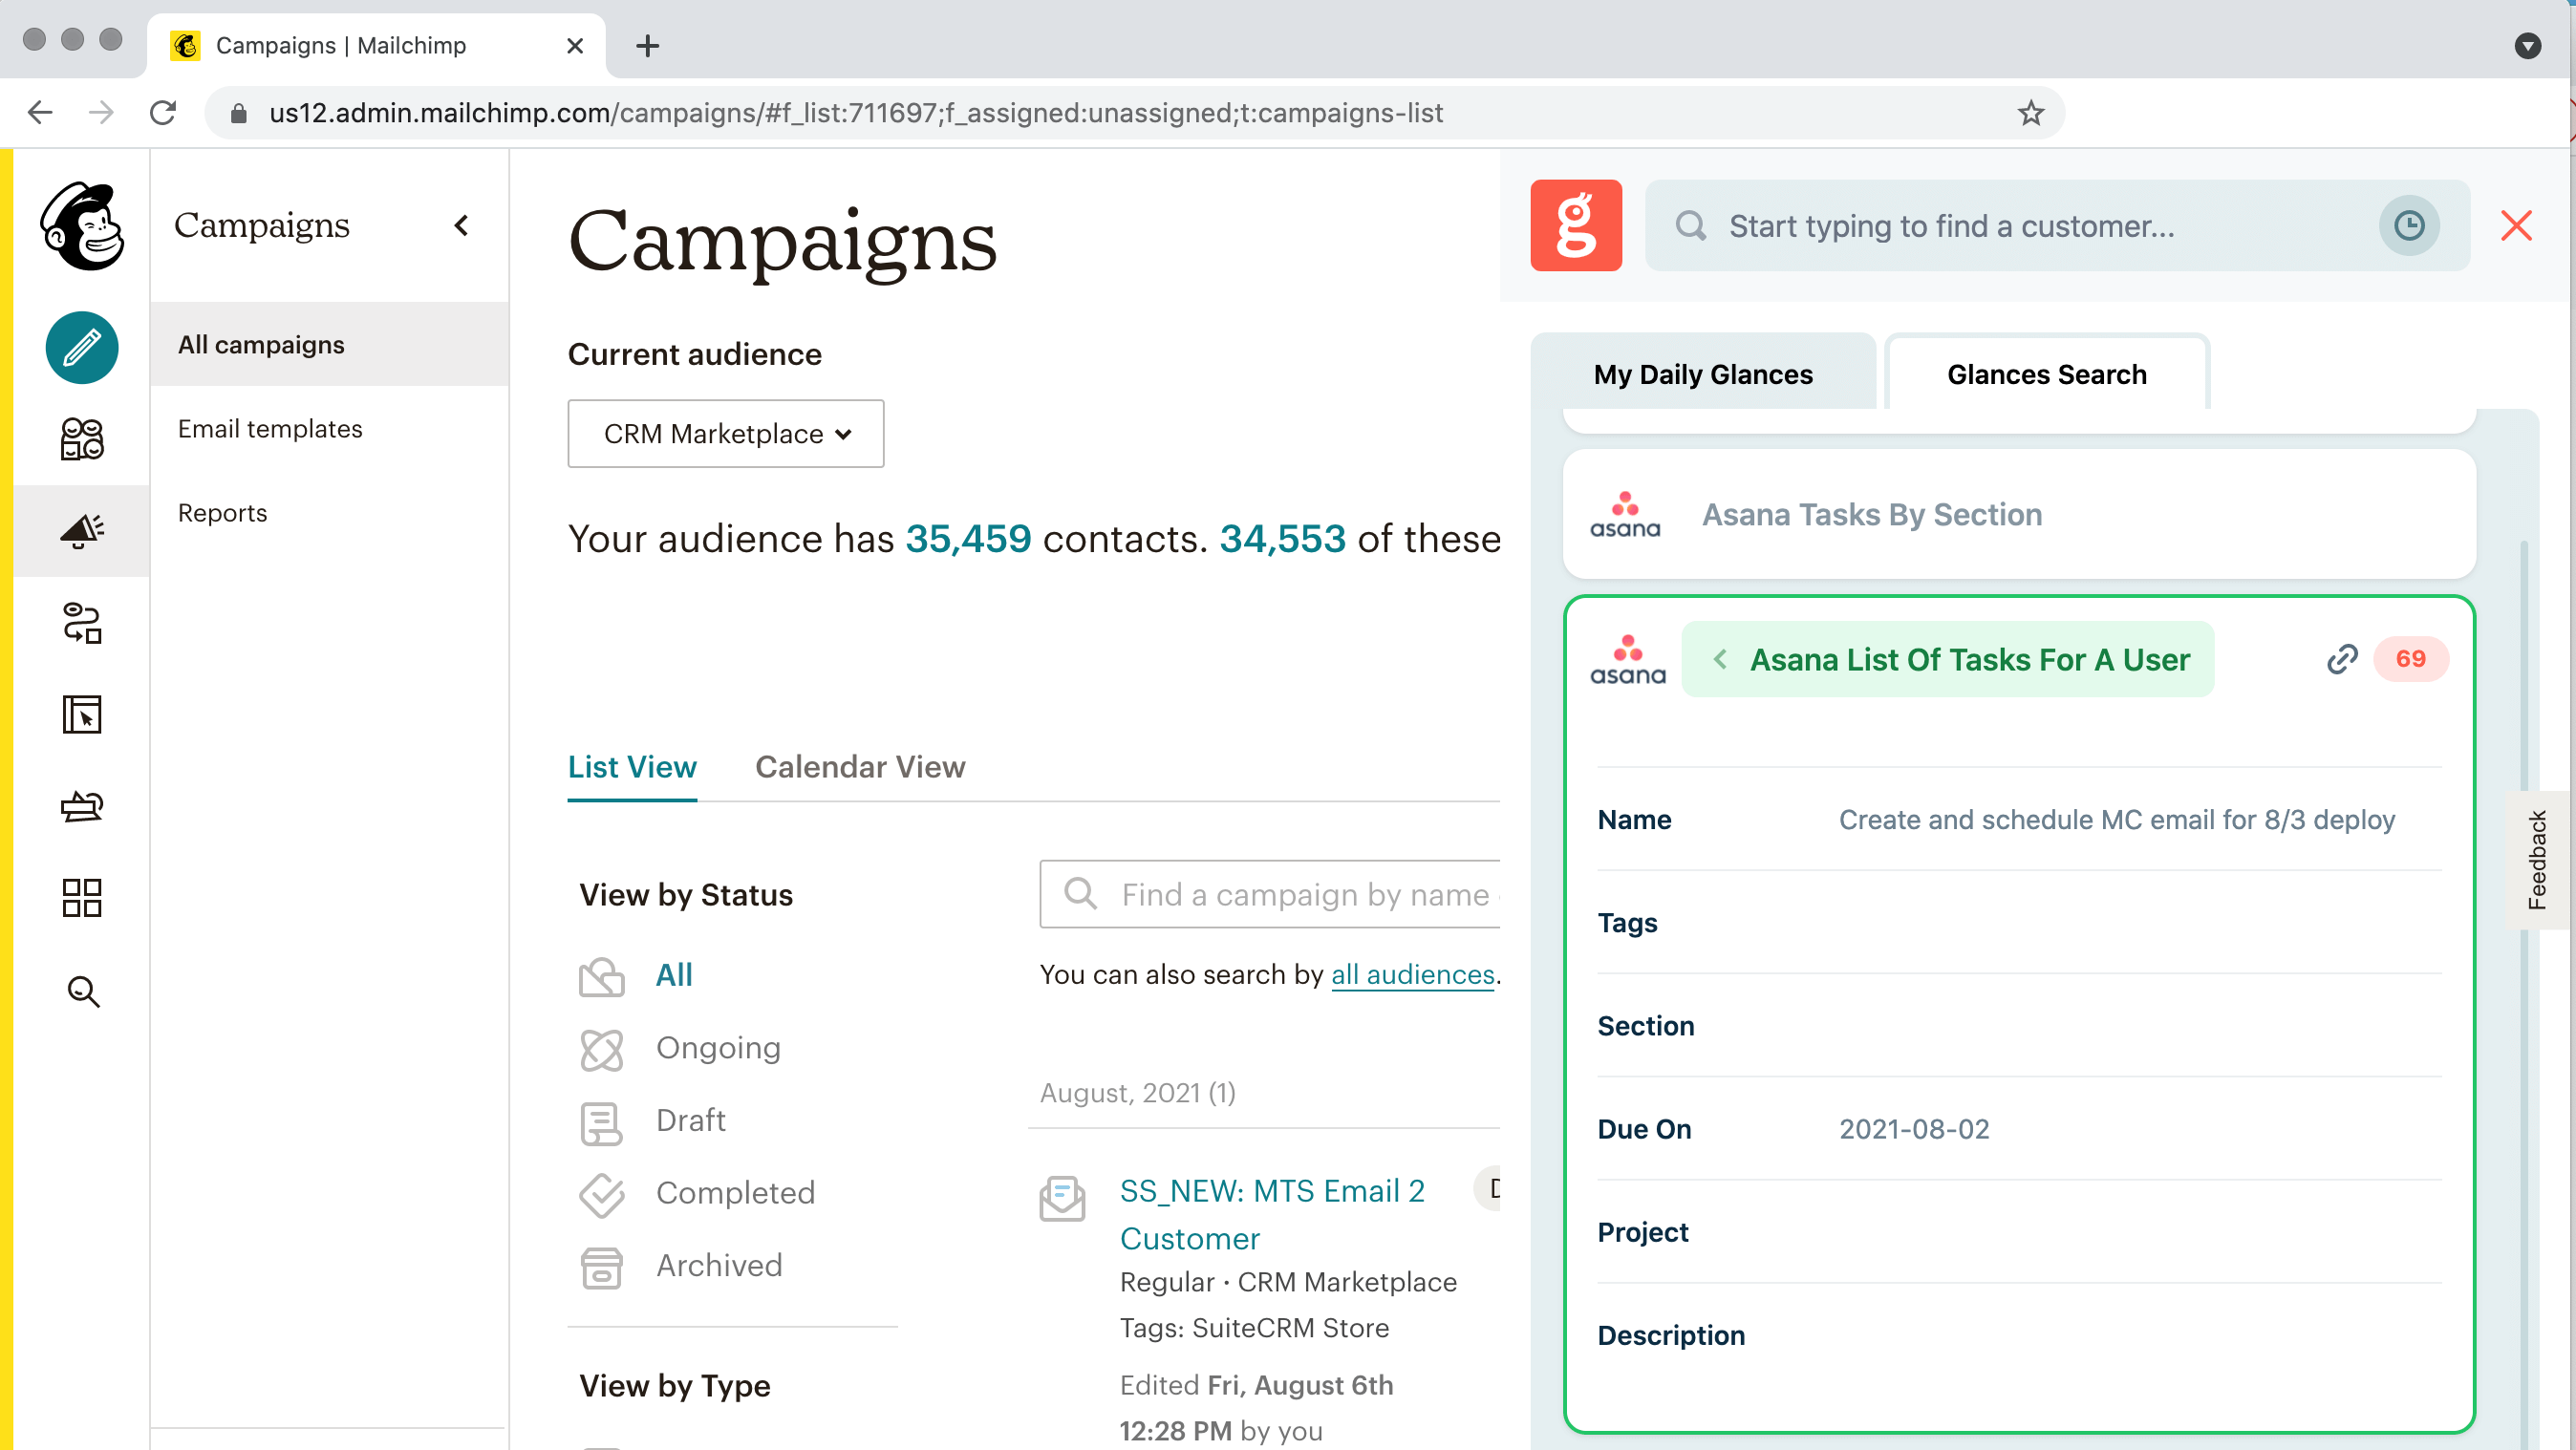The height and width of the screenshot is (1450, 2576).
Task: Click the asana logo on Tasks By Section
Action: click(x=1625, y=514)
